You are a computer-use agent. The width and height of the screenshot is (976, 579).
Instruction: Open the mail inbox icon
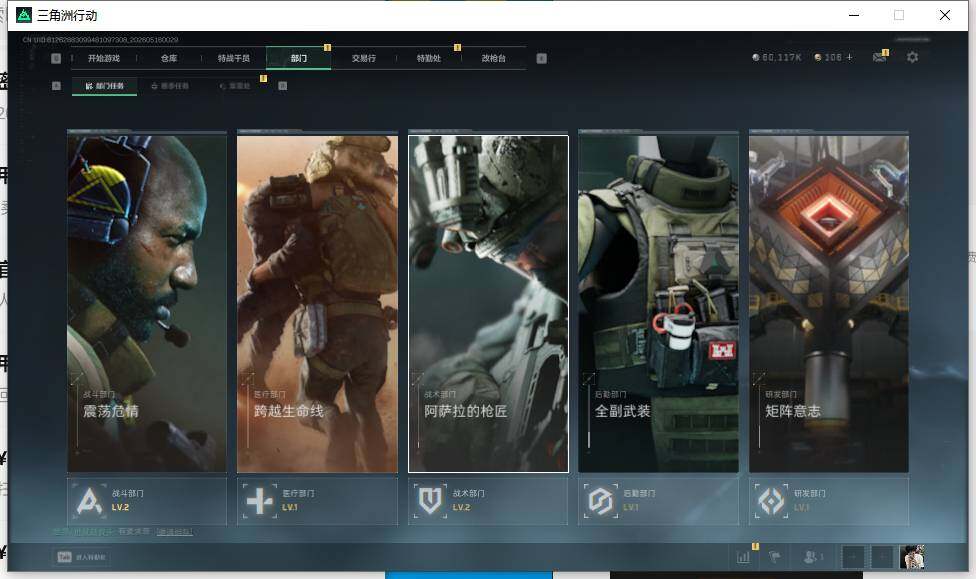[x=879, y=57]
